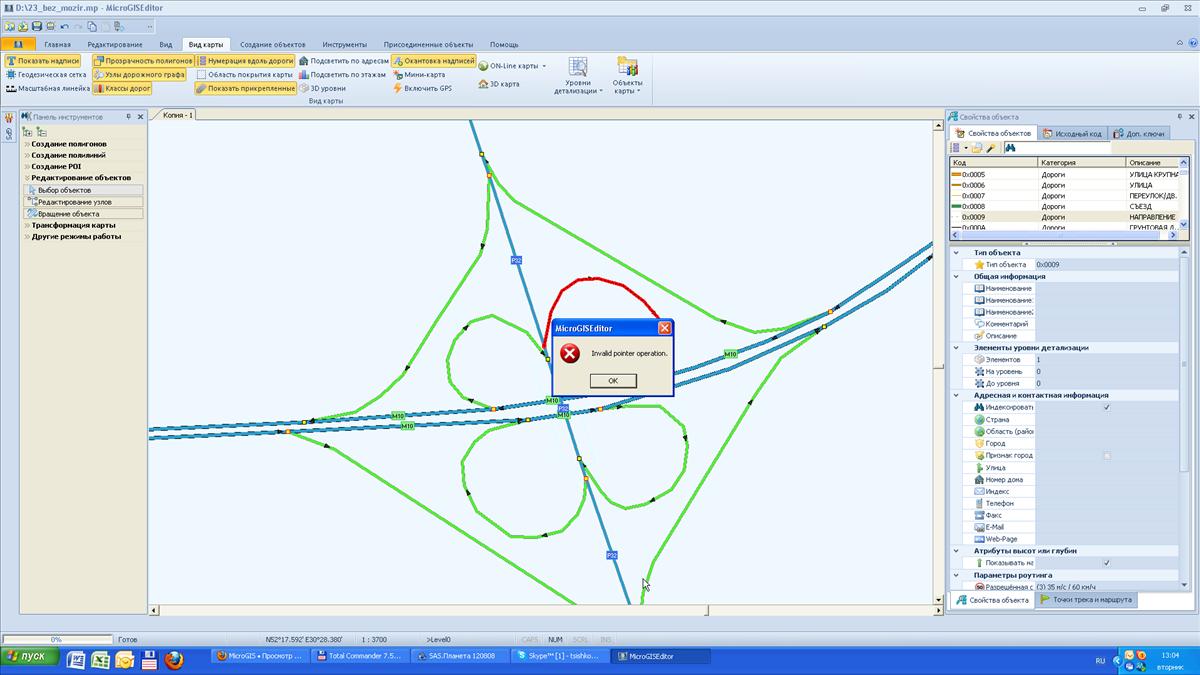The image size is (1200, 675).
Task: Click the binoculars search icon in properties panel
Action: click(x=1011, y=148)
